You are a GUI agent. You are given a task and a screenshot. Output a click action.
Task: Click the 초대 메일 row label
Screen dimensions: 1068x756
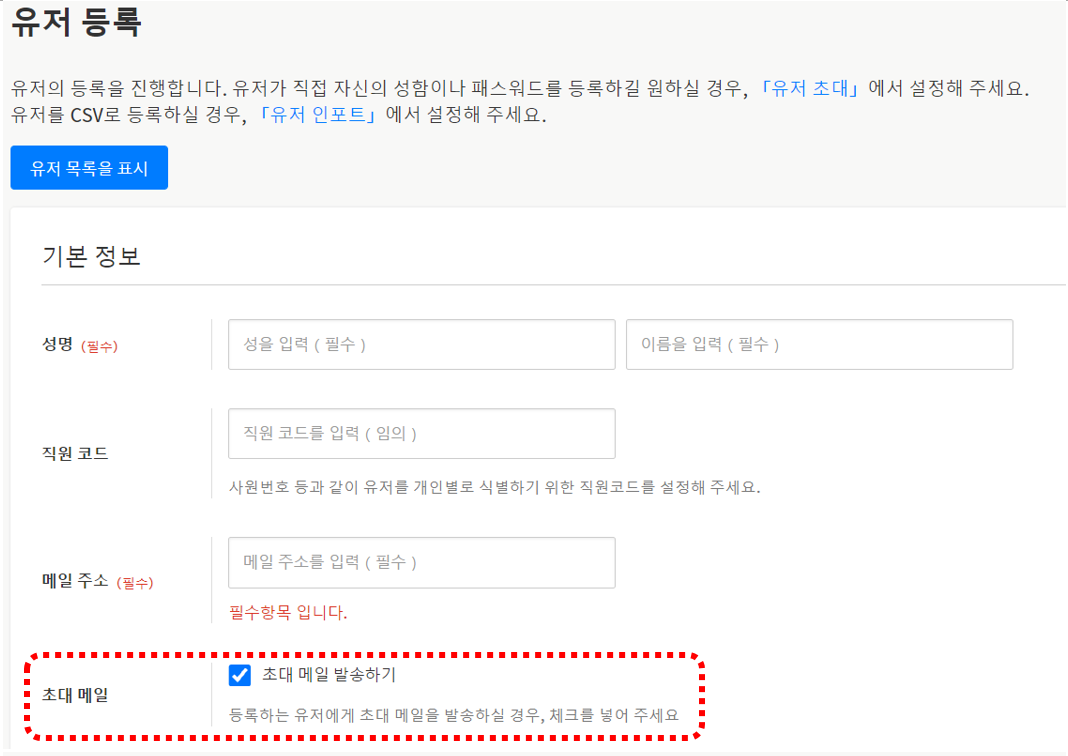75,695
